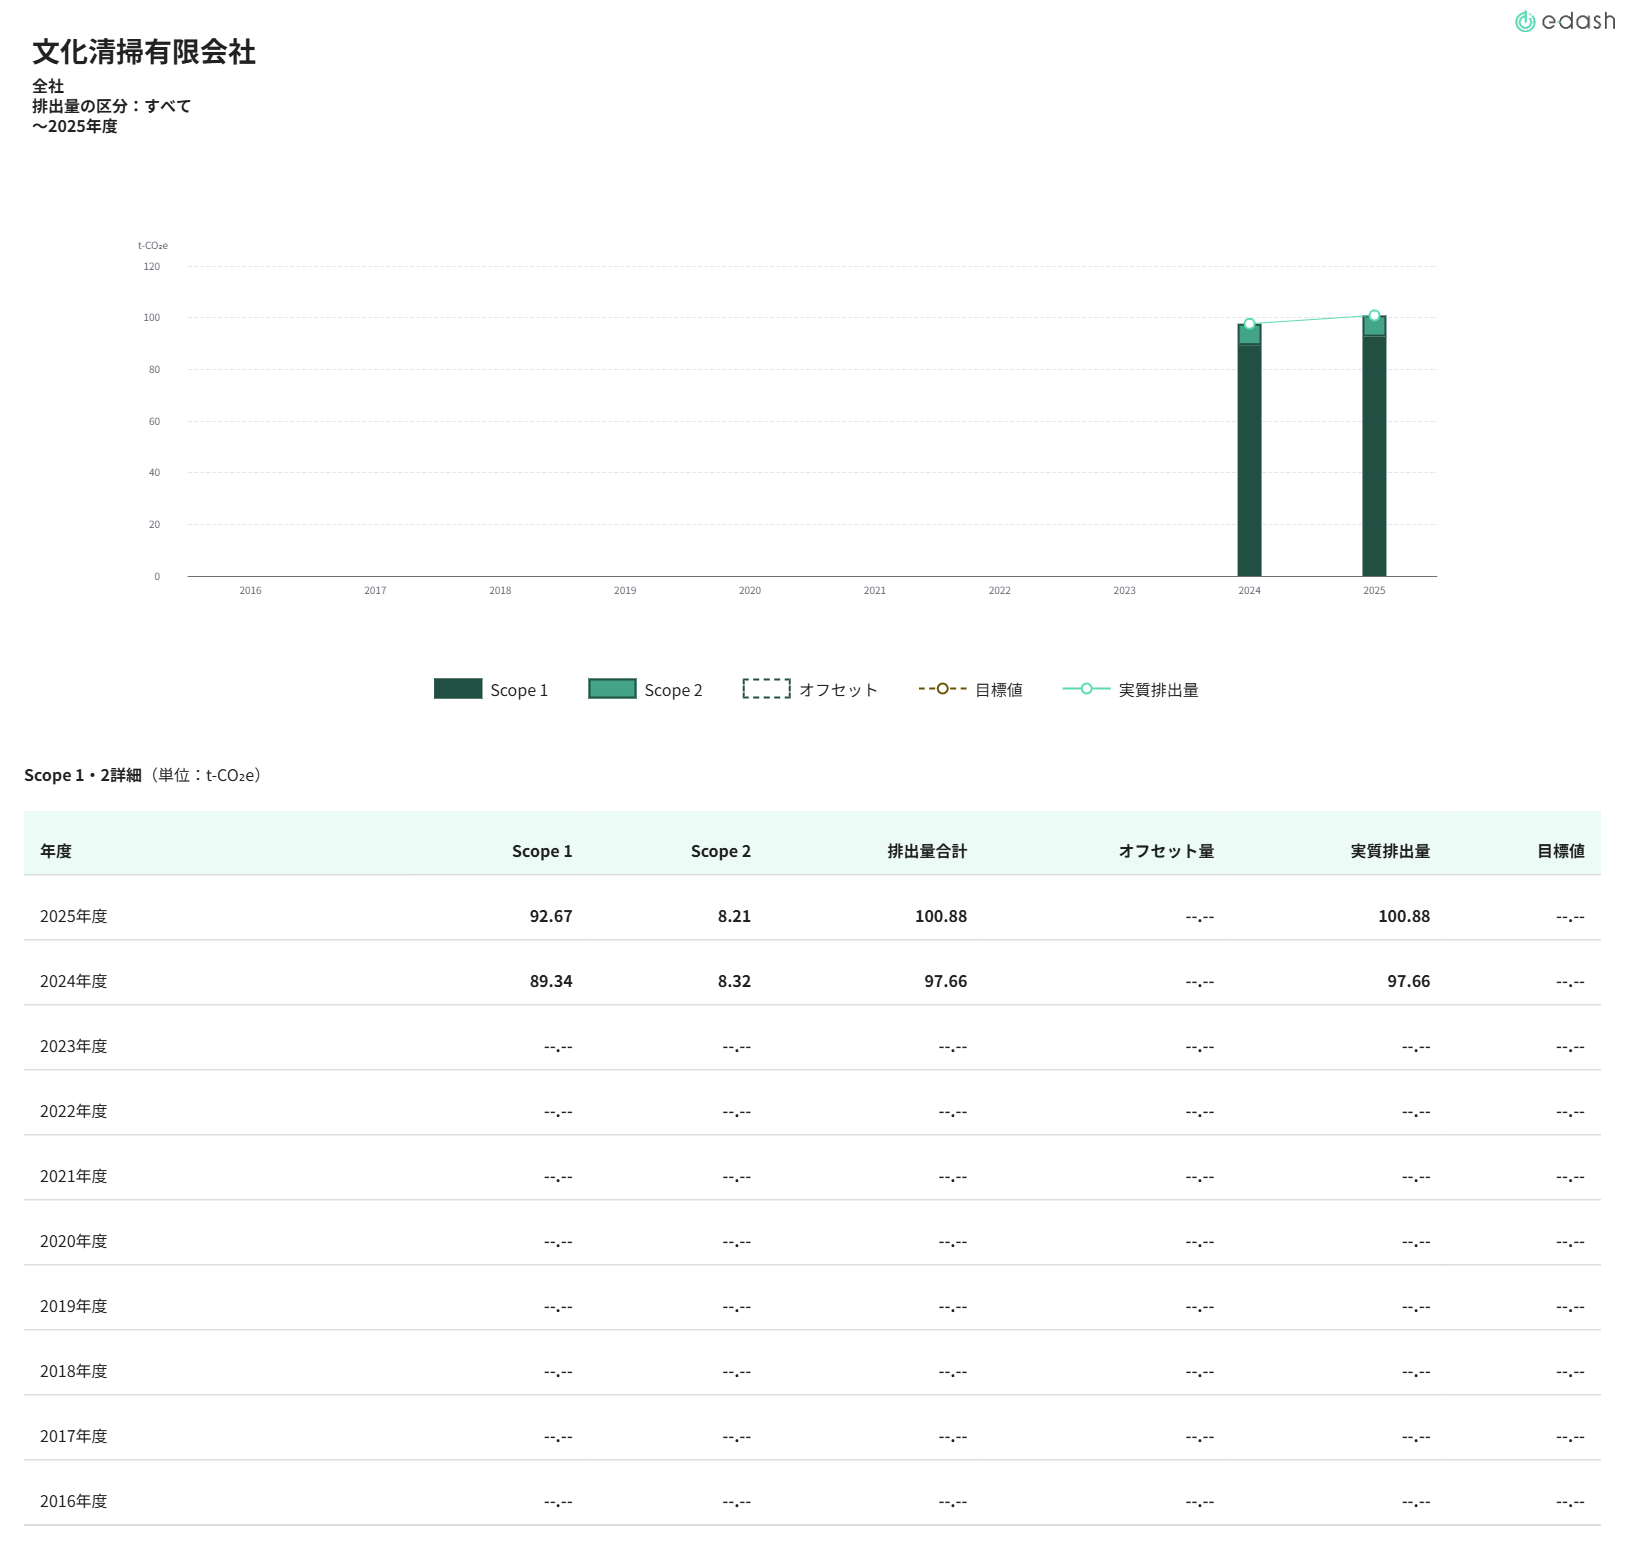Click the 年度 column header

56,851
